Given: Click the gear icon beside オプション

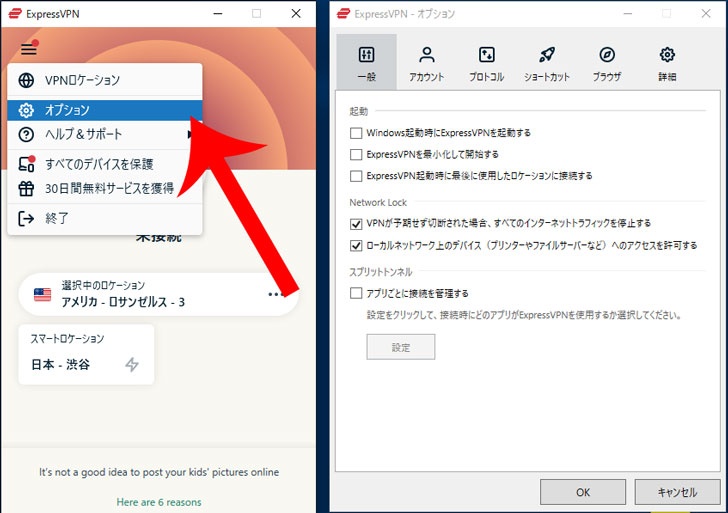Looking at the screenshot, I should [26, 110].
